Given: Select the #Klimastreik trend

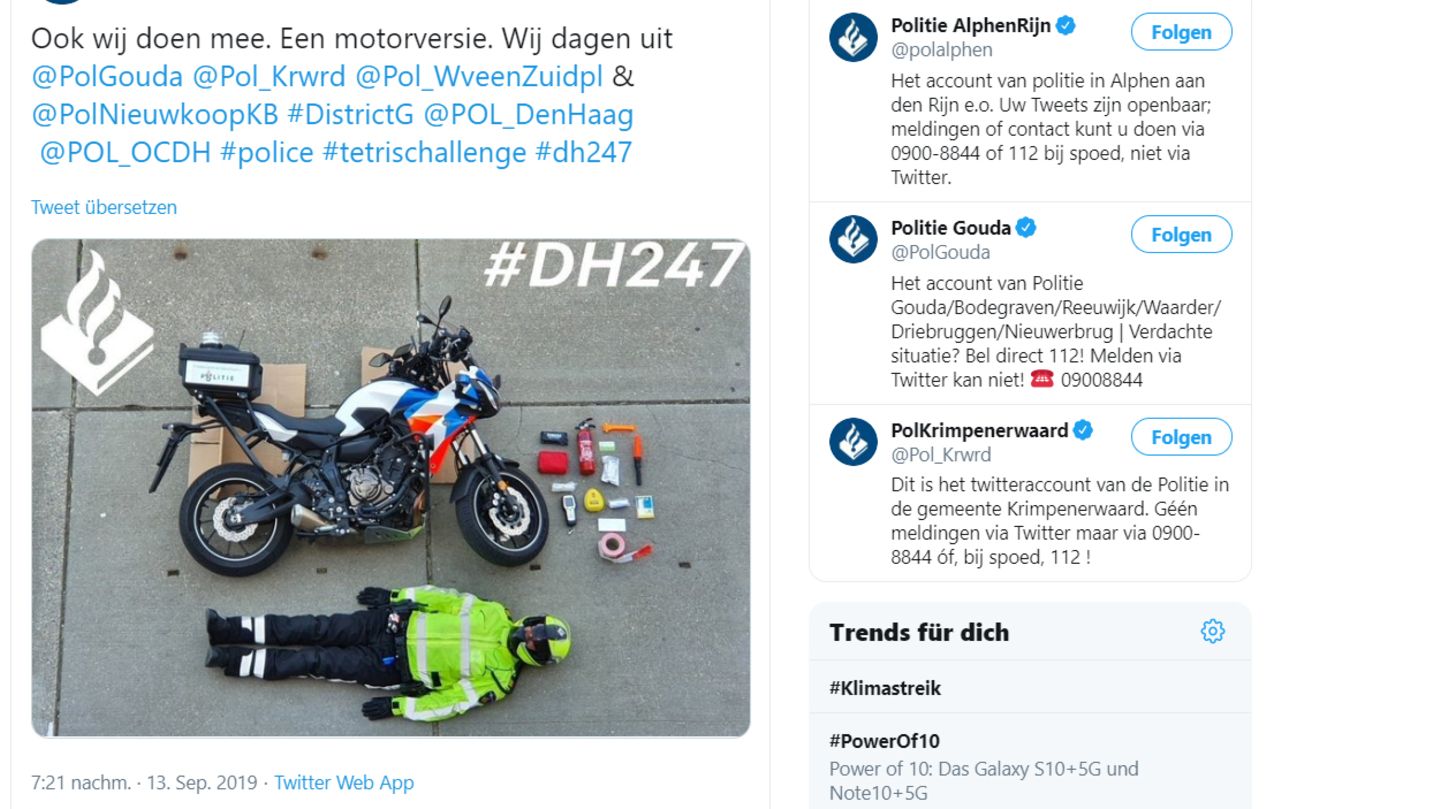Looking at the screenshot, I should (x=1030, y=687).
